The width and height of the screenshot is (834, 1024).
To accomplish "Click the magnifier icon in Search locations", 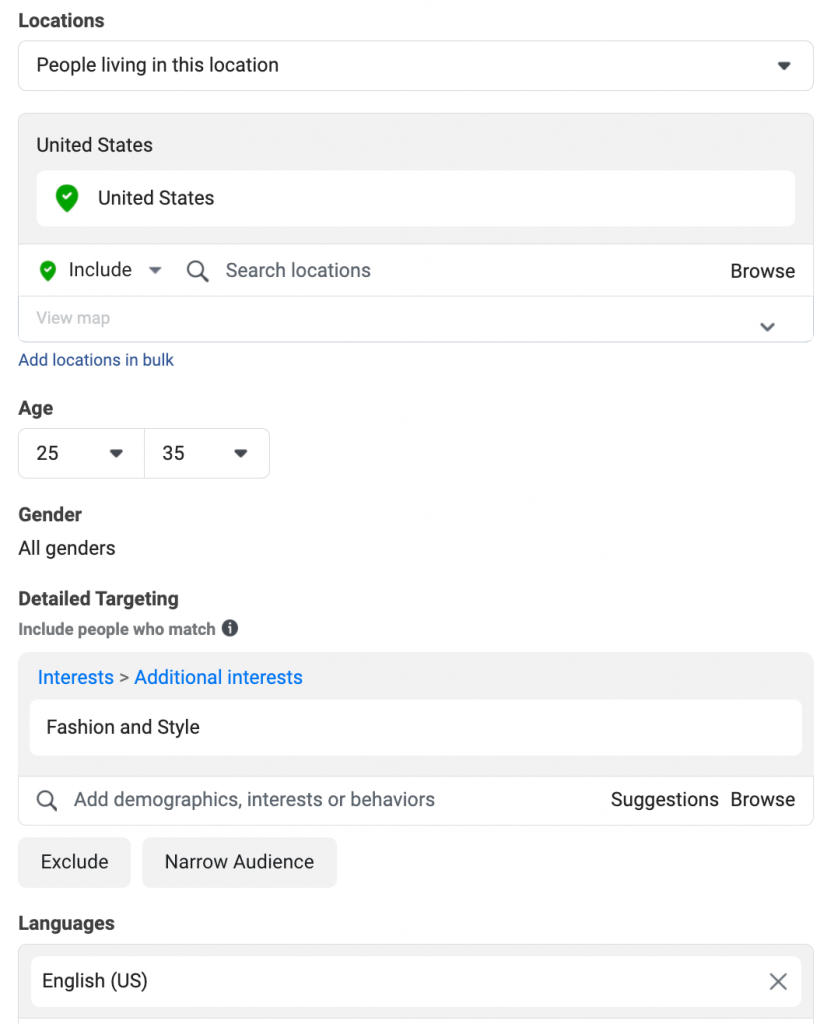I will click(x=197, y=271).
